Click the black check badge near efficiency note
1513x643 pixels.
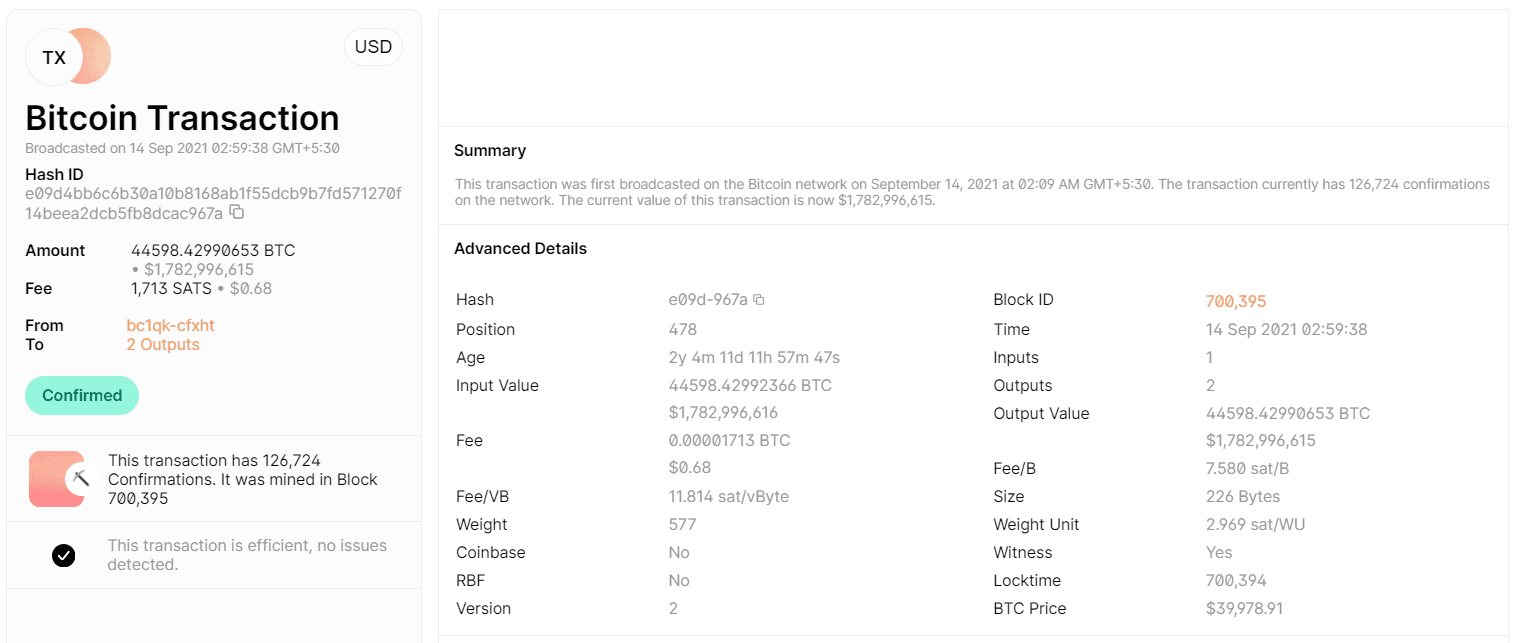pos(64,555)
